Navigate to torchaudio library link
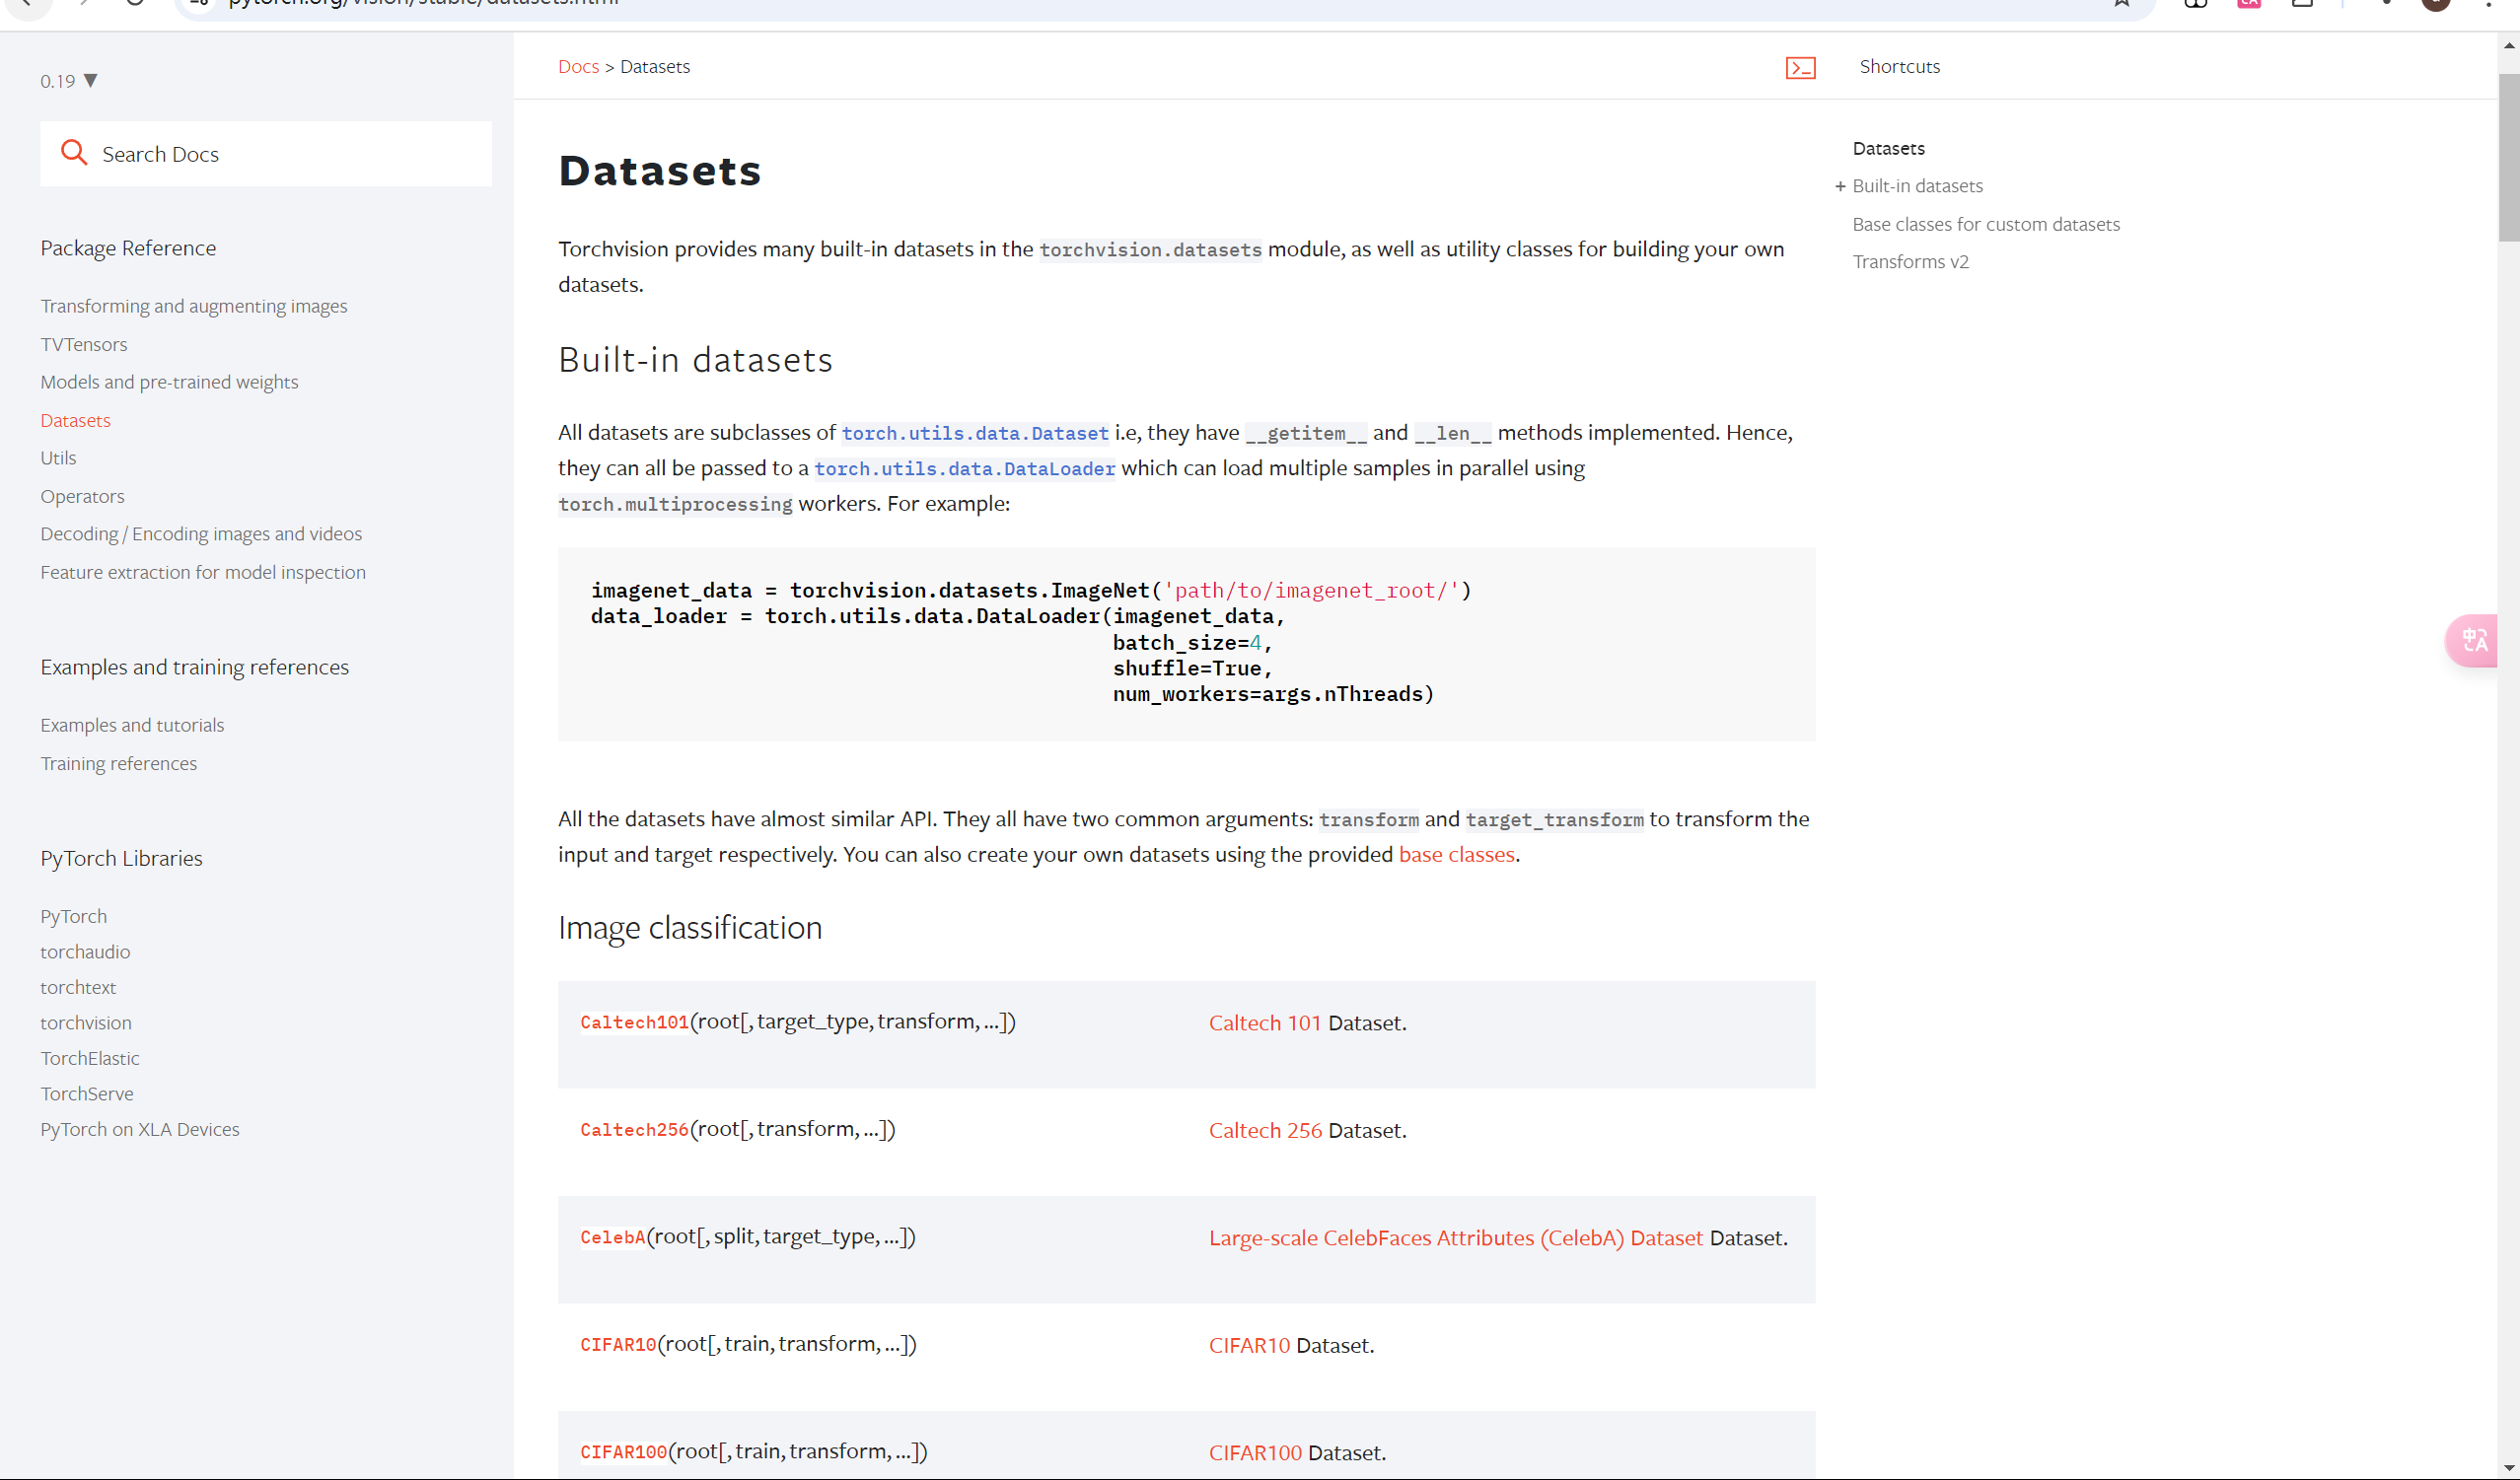This screenshot has width=2520, height=1480. coord(85,951)
